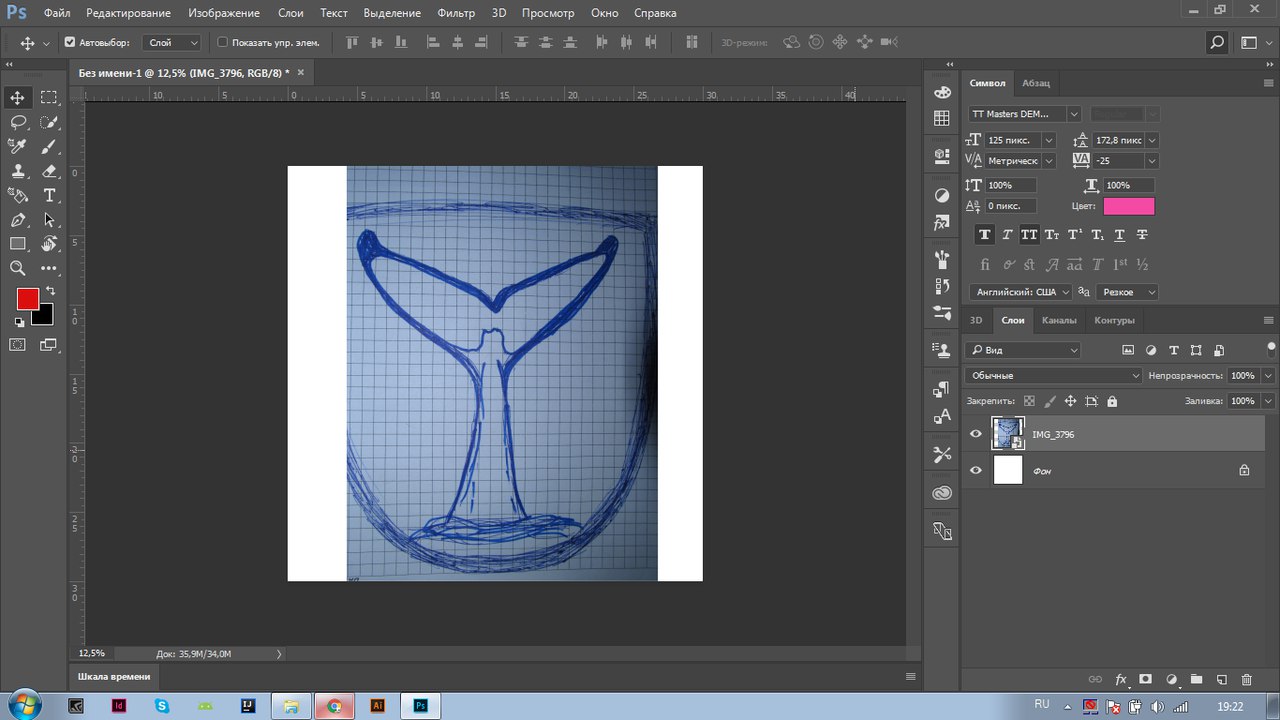Toggle all caps TT text style

pyautogui.click(x=1029, y=235)
